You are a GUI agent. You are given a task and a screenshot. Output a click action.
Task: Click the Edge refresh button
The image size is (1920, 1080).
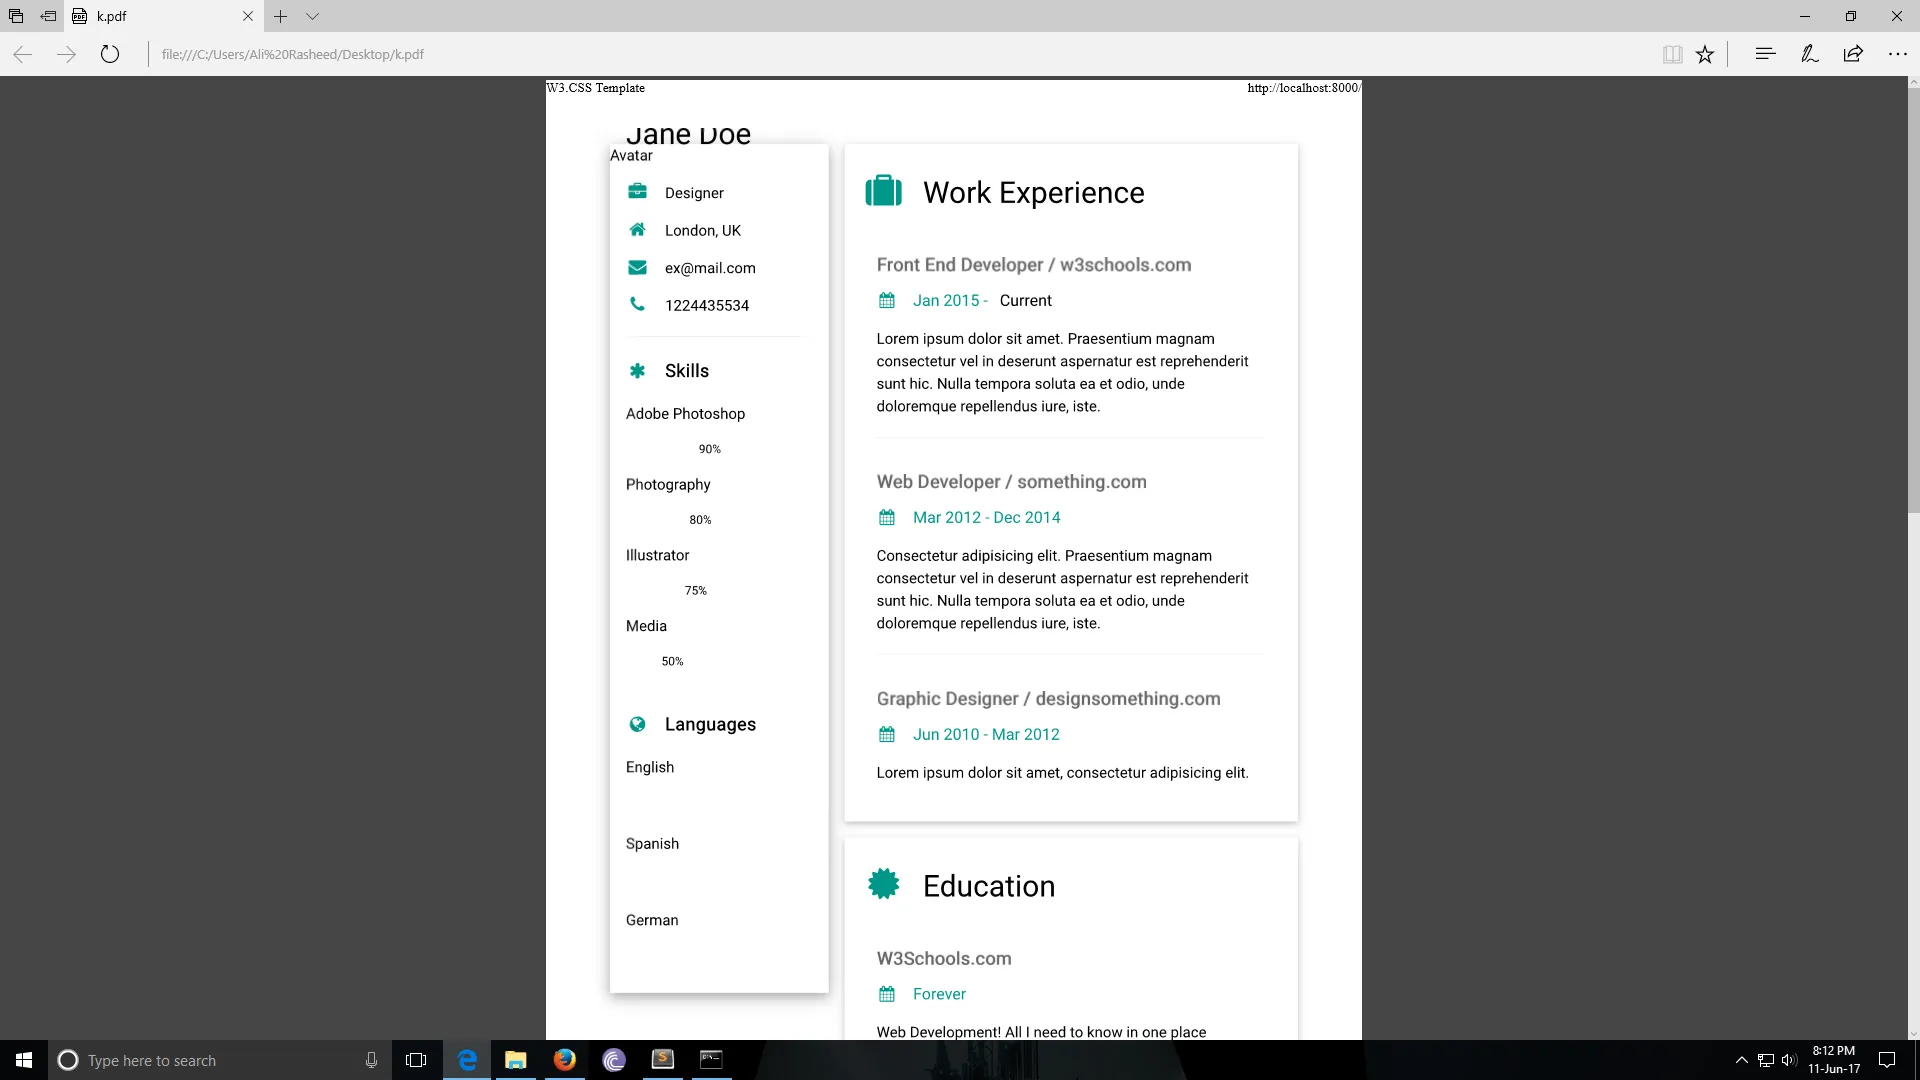coord(110,54)
